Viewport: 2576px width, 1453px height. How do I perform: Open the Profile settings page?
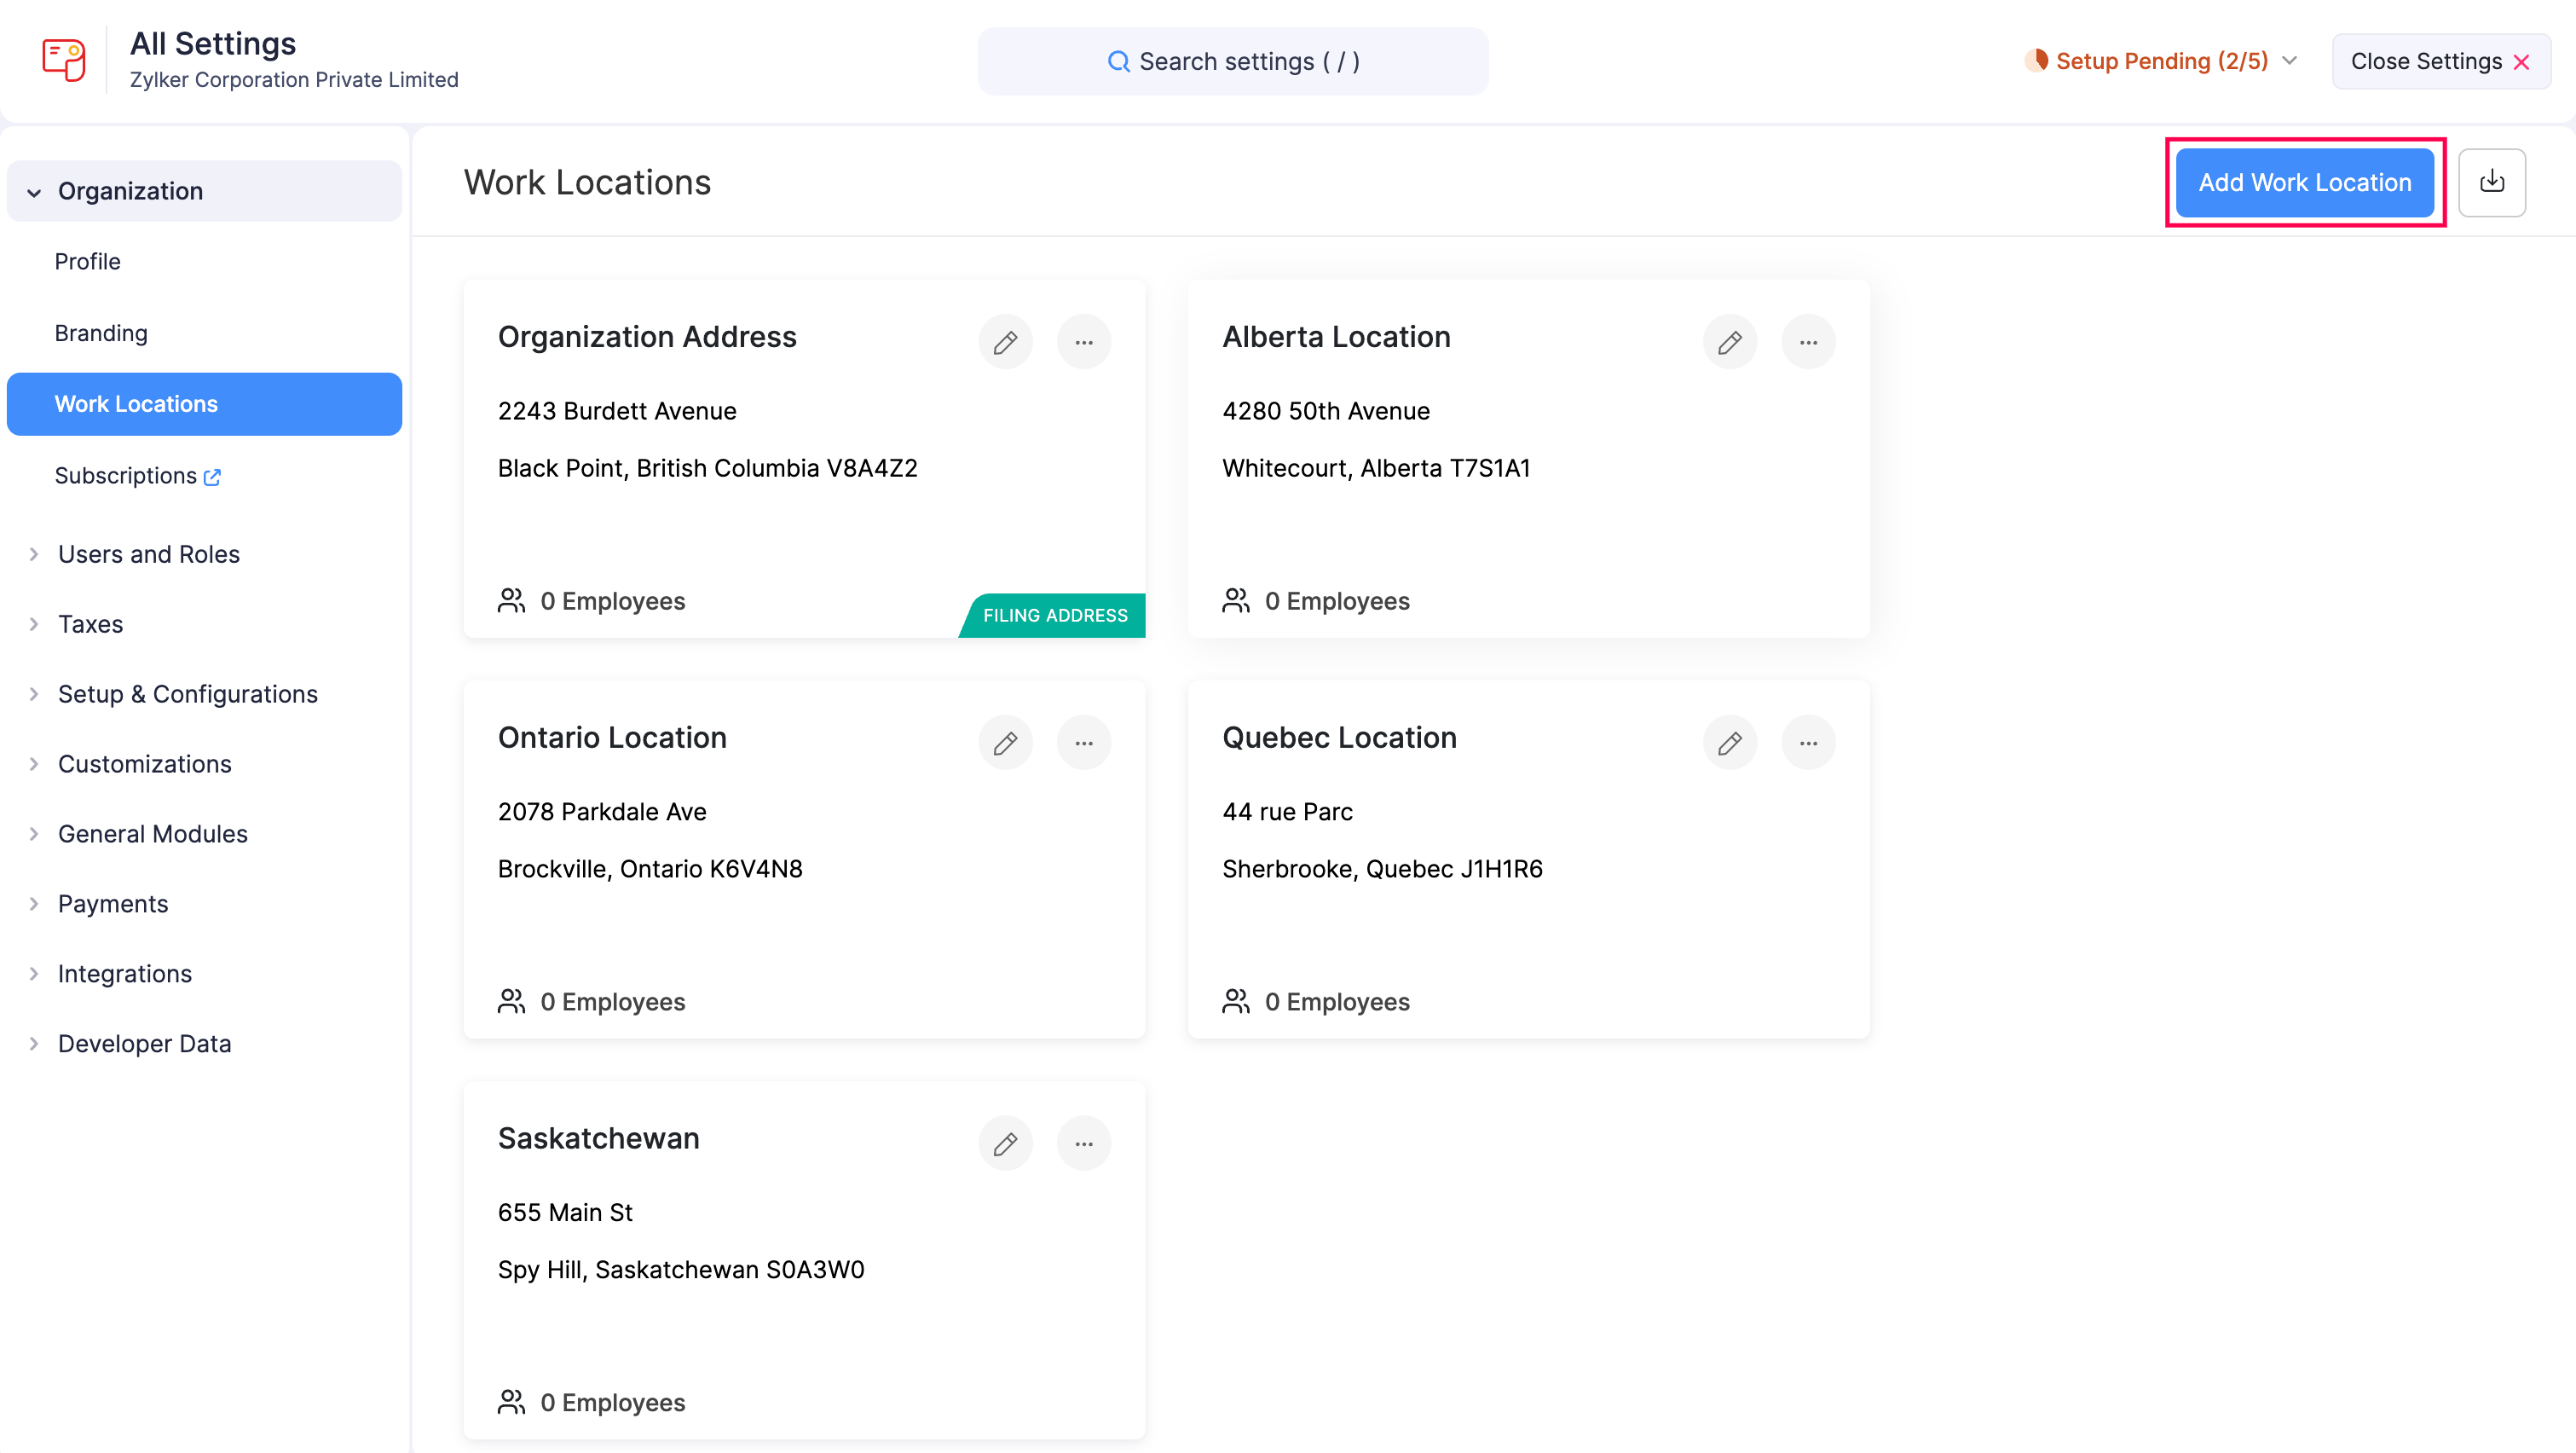tap(87, 261)
